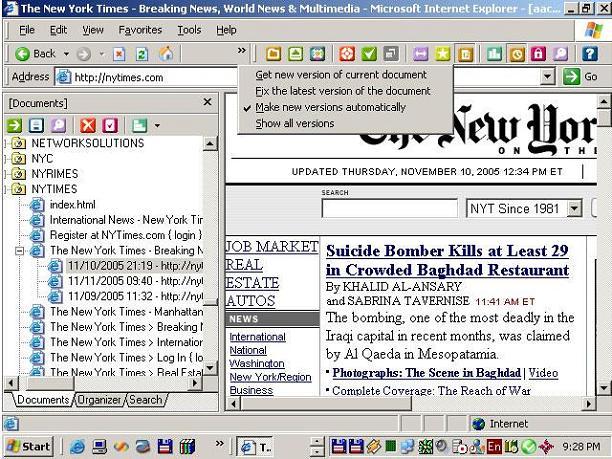The image size is (612, 459).
Task: Open the File menu
Action: point(27,30)
